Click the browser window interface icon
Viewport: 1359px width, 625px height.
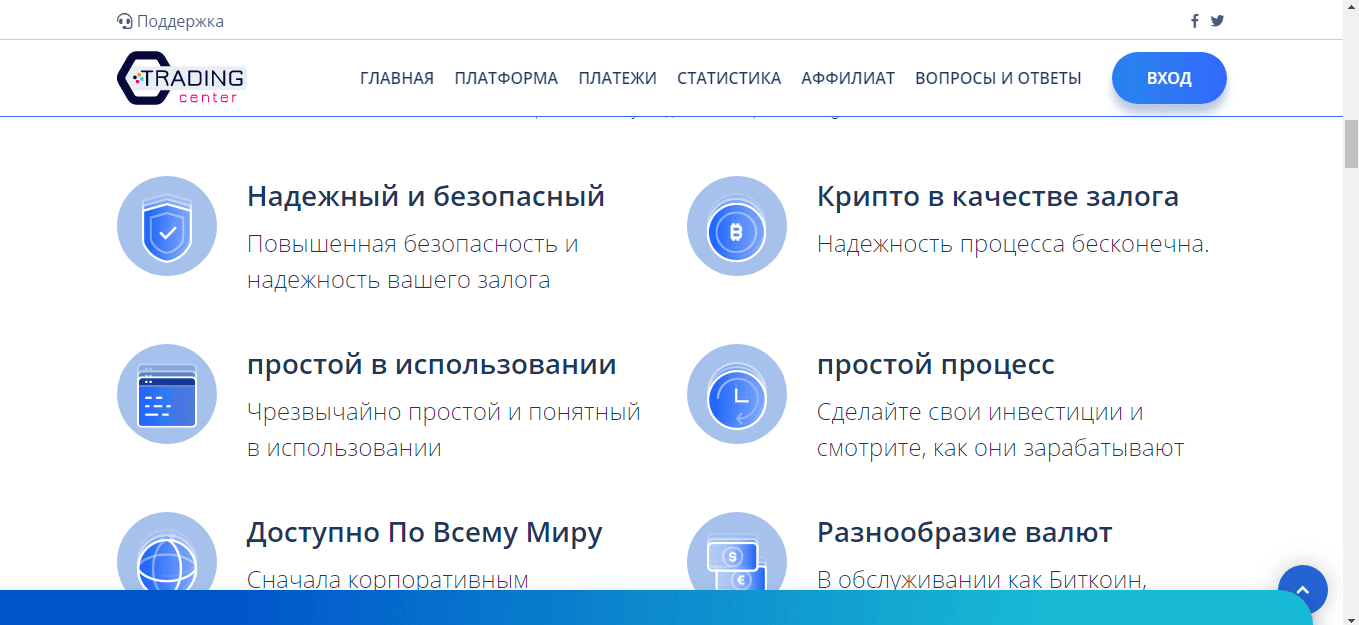pyautogui.click(x=167, y=394)
